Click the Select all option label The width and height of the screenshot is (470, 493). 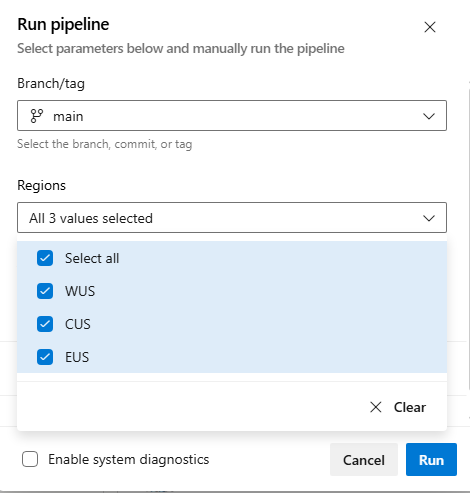(x=92, y=258)
